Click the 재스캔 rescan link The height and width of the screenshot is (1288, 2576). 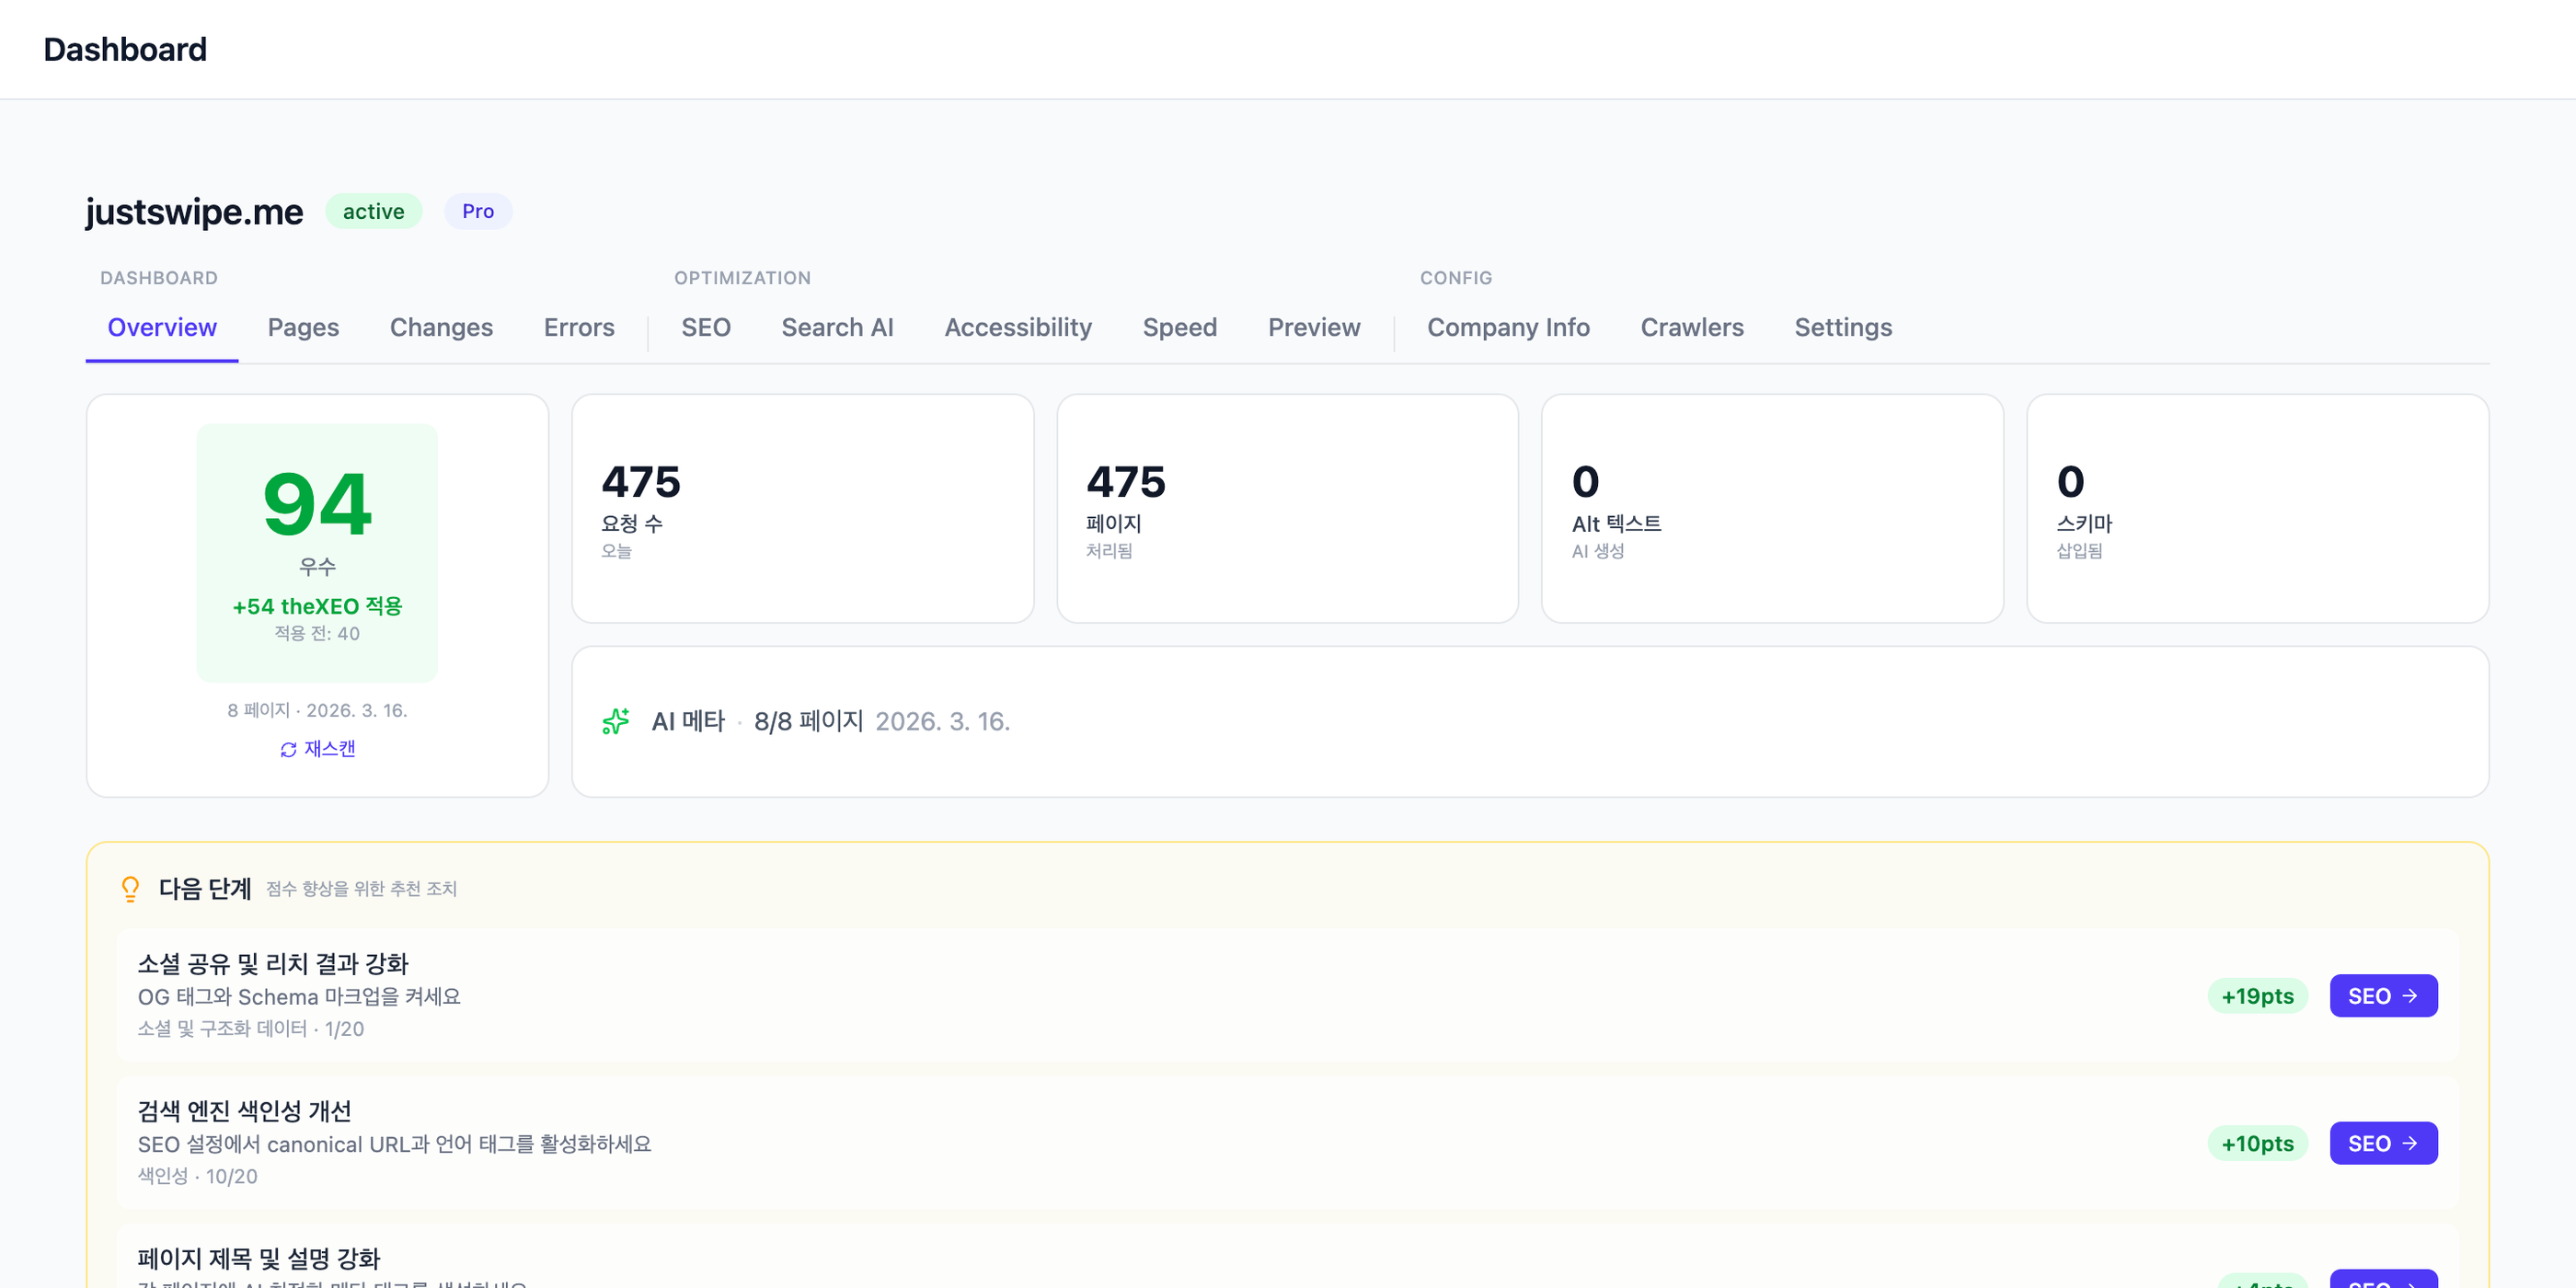318,748
